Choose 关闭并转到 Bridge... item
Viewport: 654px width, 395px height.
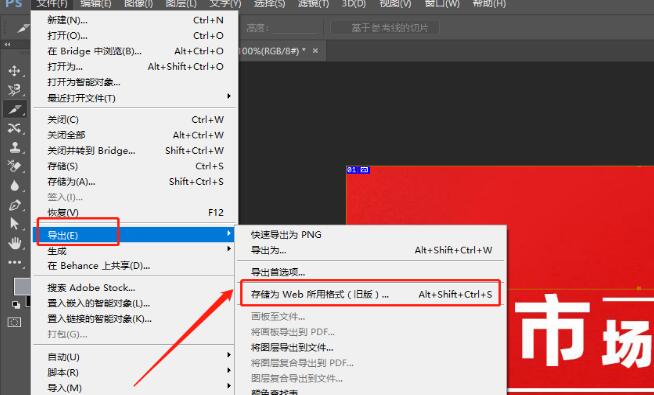click(x=135, y=151)
